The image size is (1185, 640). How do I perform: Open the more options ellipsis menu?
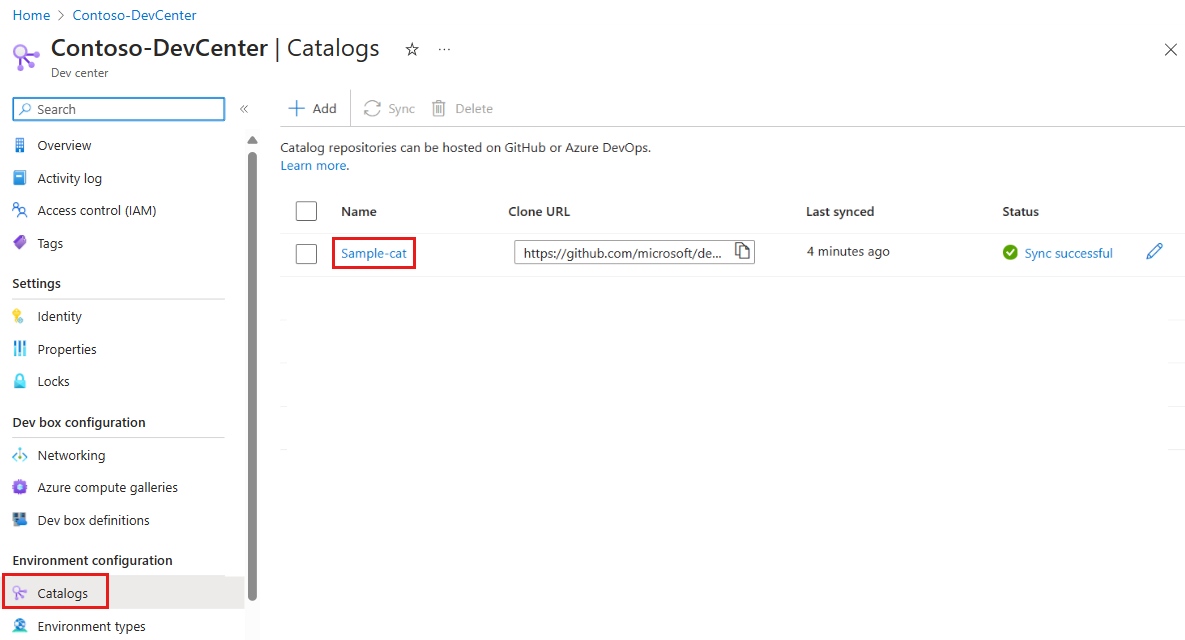coord(444,50)
